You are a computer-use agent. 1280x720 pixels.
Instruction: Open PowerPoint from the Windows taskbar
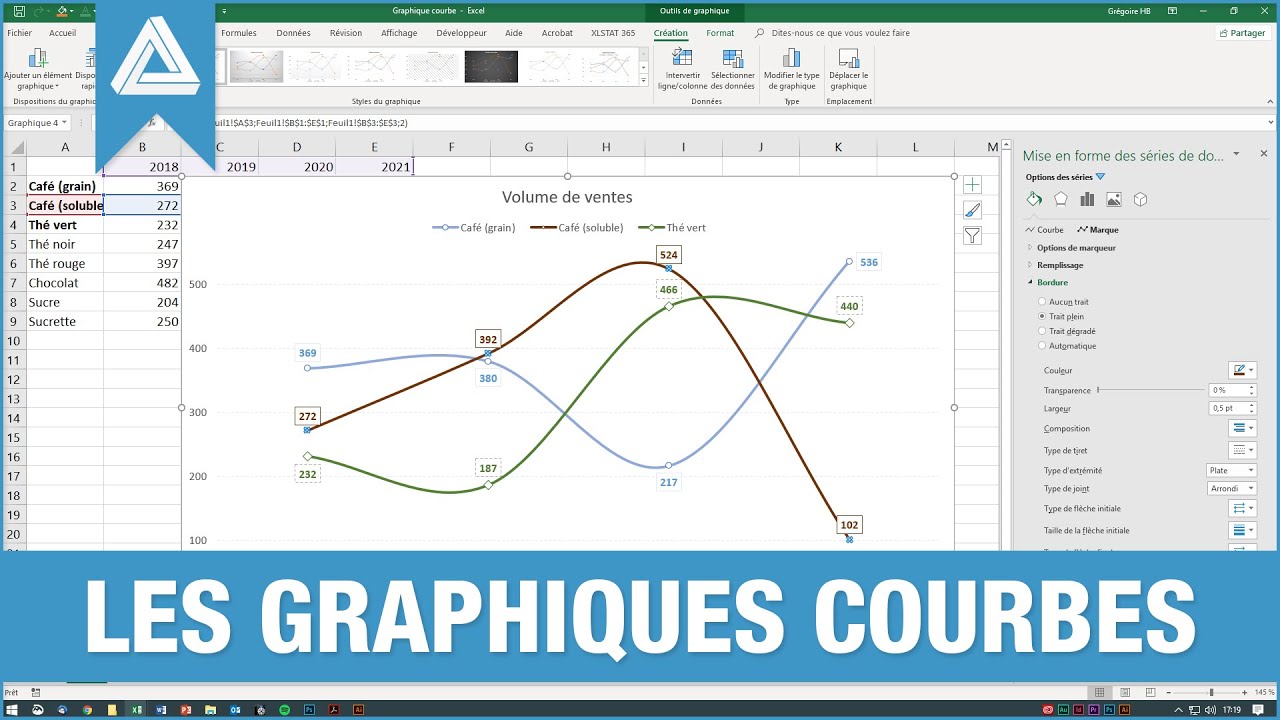tap(186, 709)
